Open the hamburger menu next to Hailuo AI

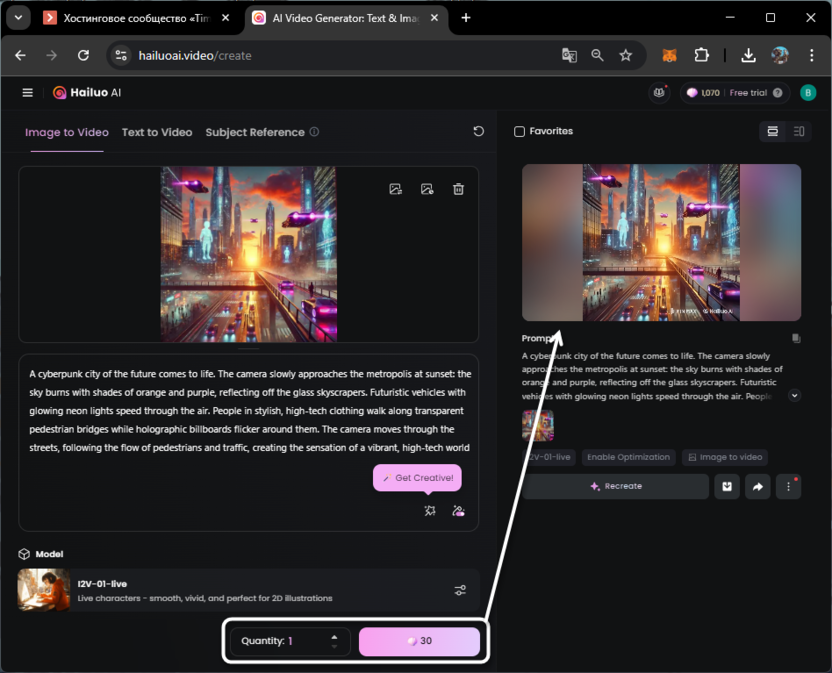pyautogui.click(x=28, y=93)
